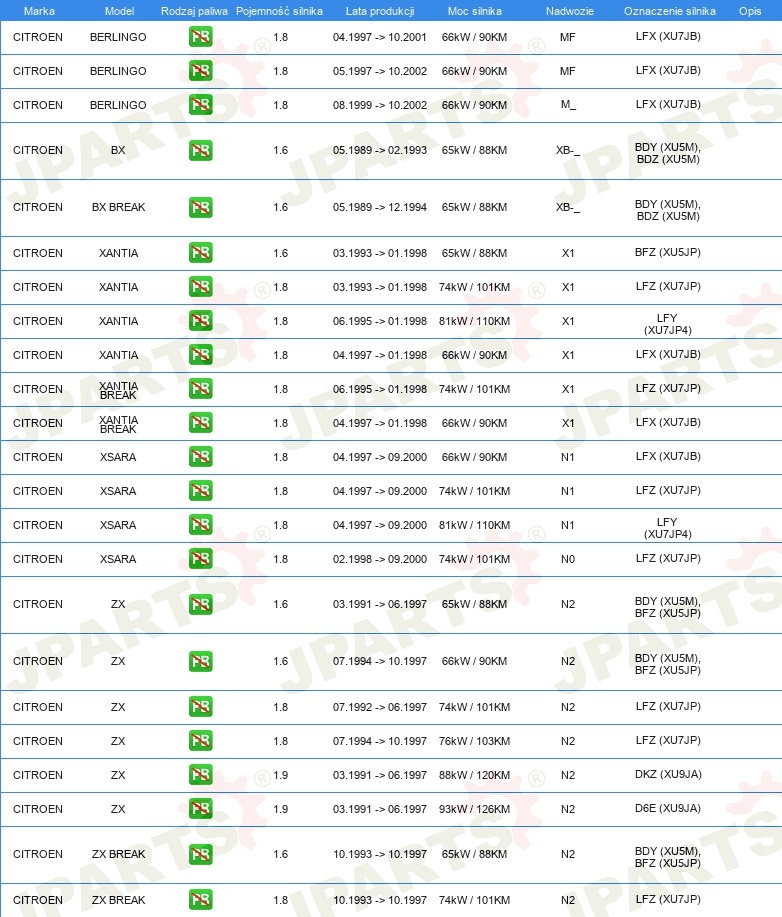Click fuel icon for Xsara 81kW / 110KM
Screen dimensions: 782x917
(x=201, y=525)
